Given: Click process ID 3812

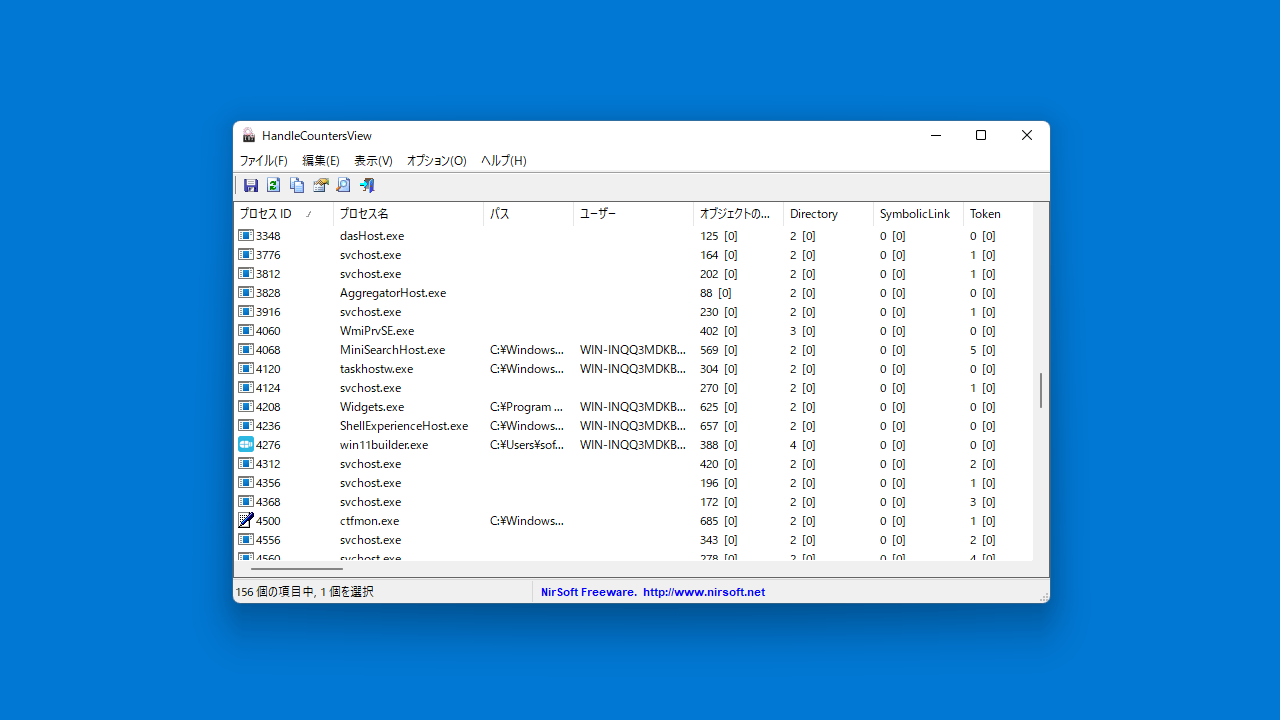Looking at the screenshot, I should [x=268, y=274].
